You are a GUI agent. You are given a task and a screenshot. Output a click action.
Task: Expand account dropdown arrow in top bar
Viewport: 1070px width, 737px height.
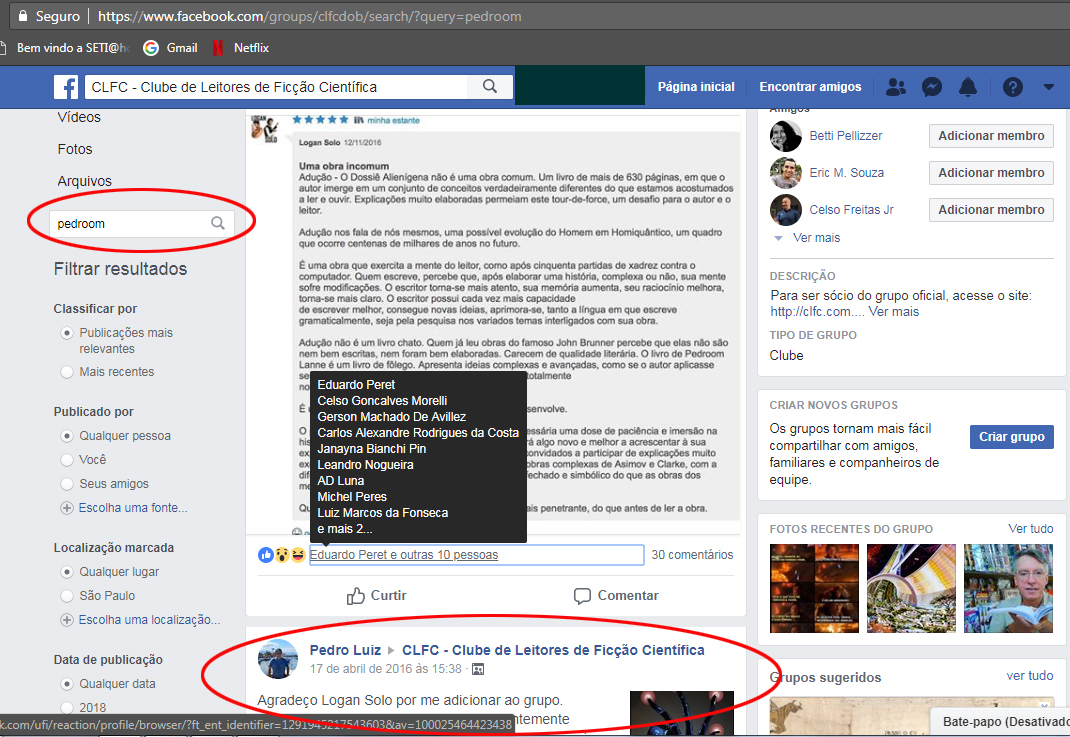point(1049,87)
